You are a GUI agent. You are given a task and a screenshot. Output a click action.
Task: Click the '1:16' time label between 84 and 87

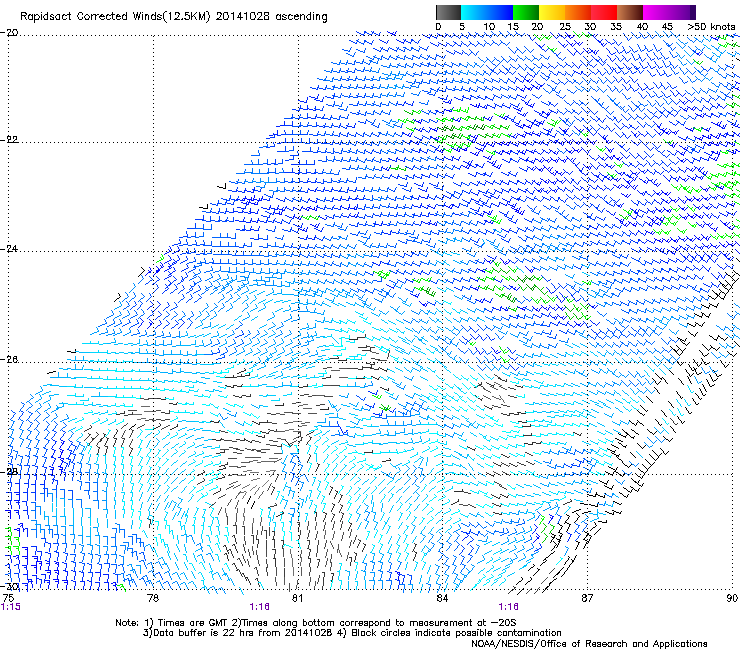point(508,607)
